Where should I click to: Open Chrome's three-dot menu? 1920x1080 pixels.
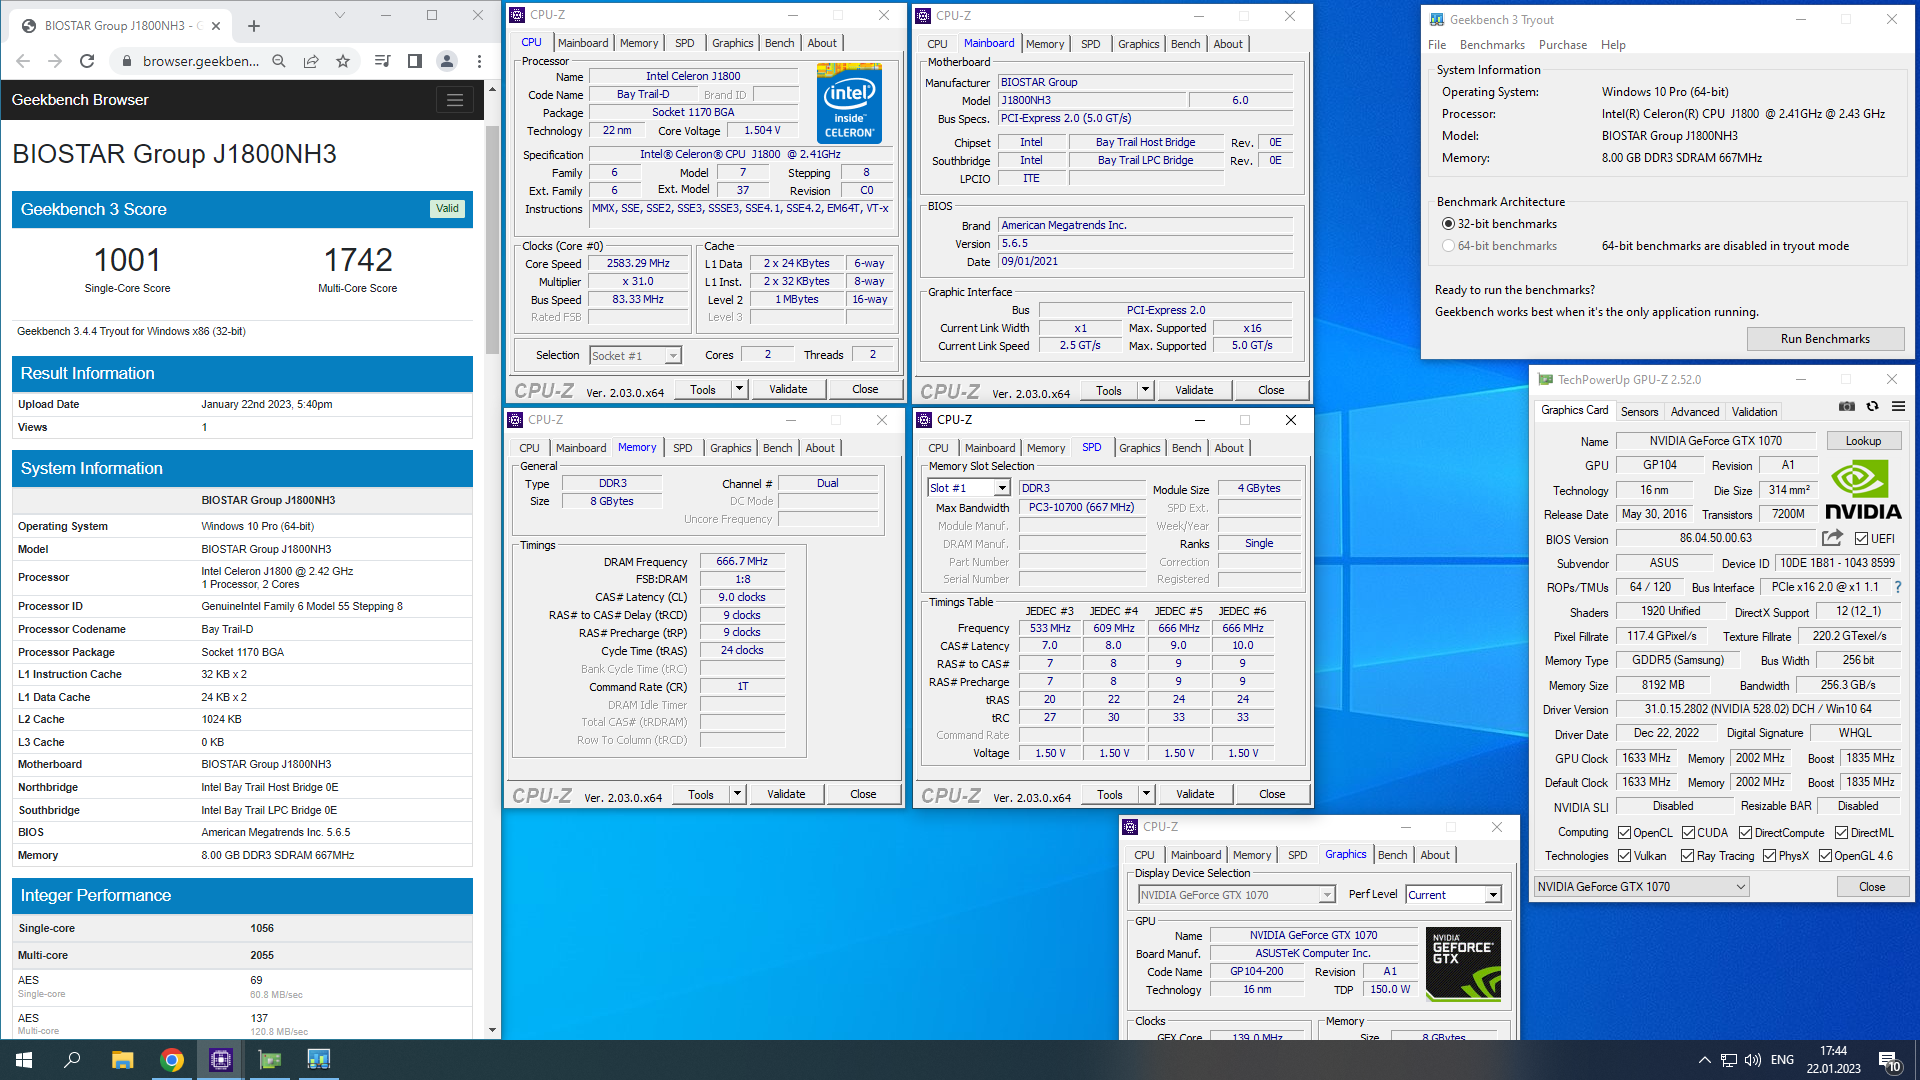tap(480, 61)
